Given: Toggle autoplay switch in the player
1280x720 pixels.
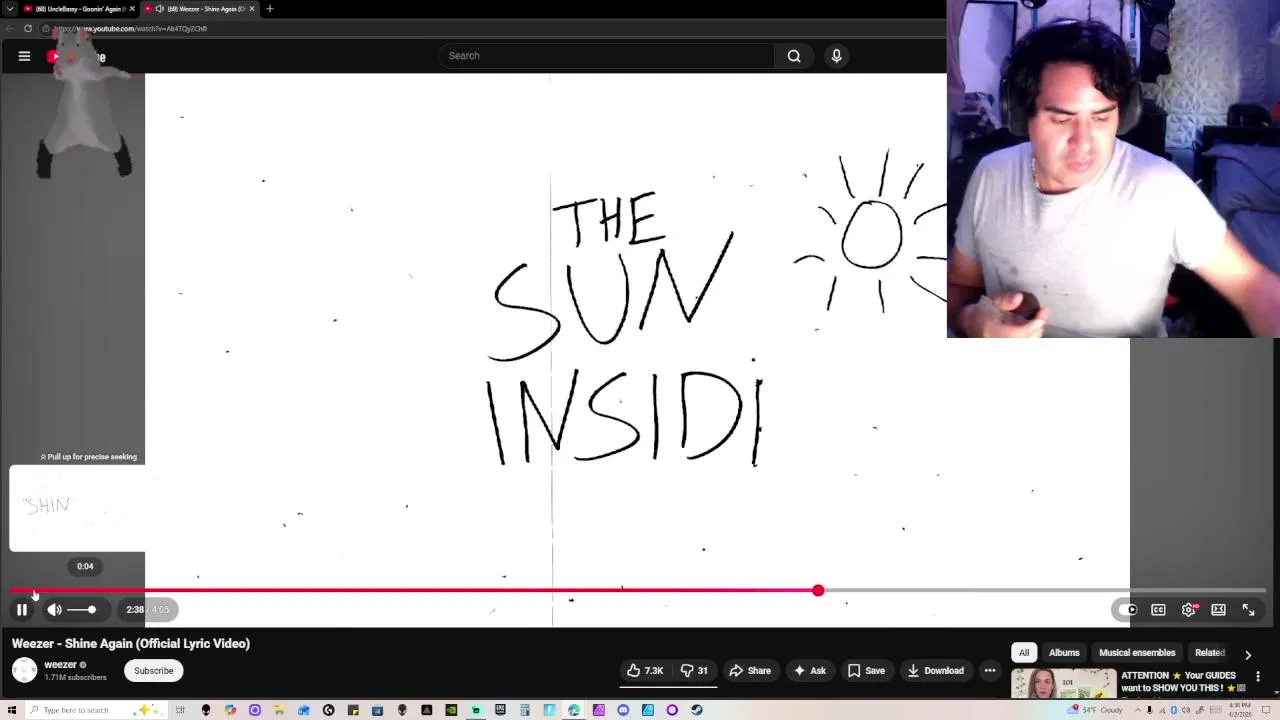Looking at the screenshot, I should coord(1128,610).
